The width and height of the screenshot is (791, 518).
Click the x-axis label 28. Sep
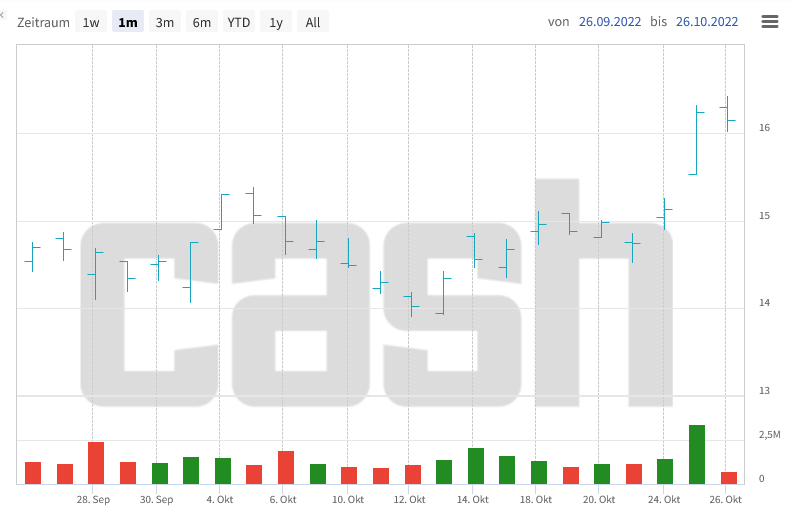93,499
